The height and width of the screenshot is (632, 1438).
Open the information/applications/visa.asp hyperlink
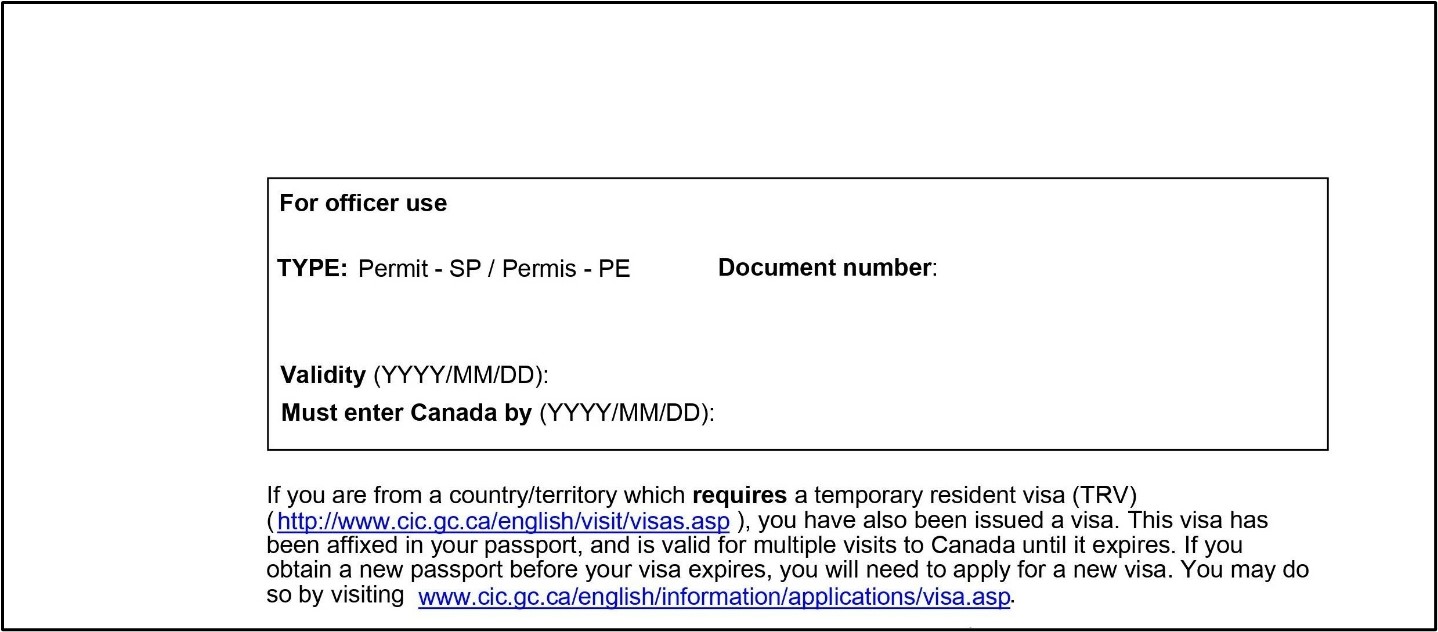(x=715, y=598)
